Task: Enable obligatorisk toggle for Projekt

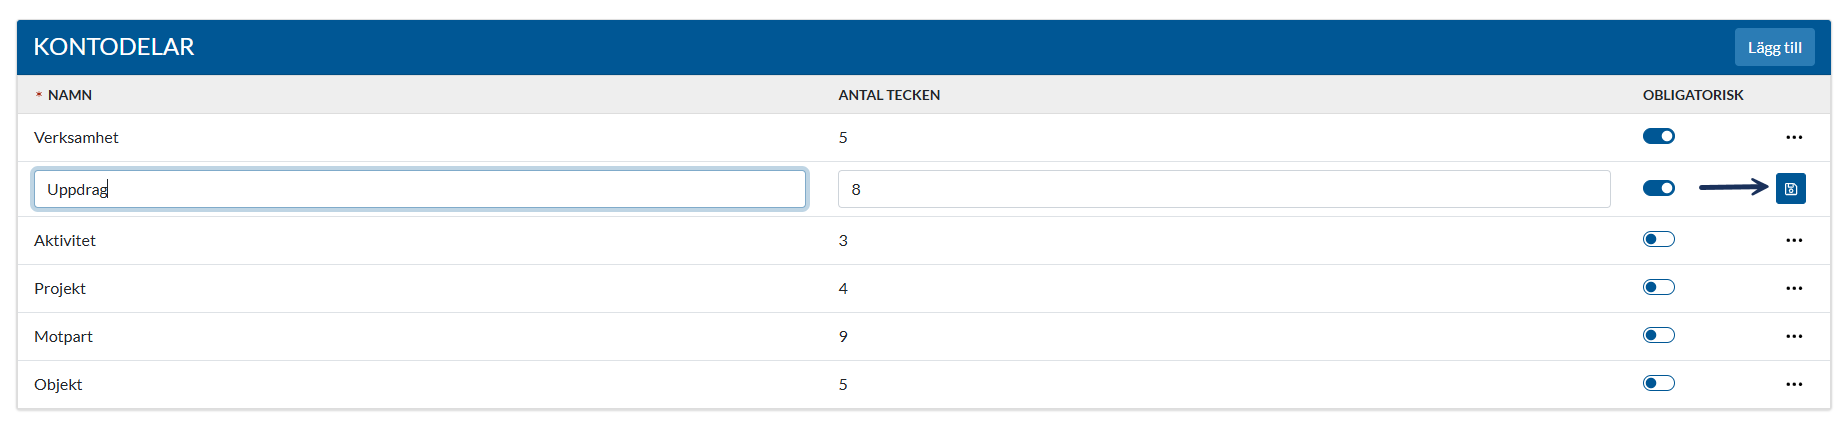Action: click(x=1658, y=287)
